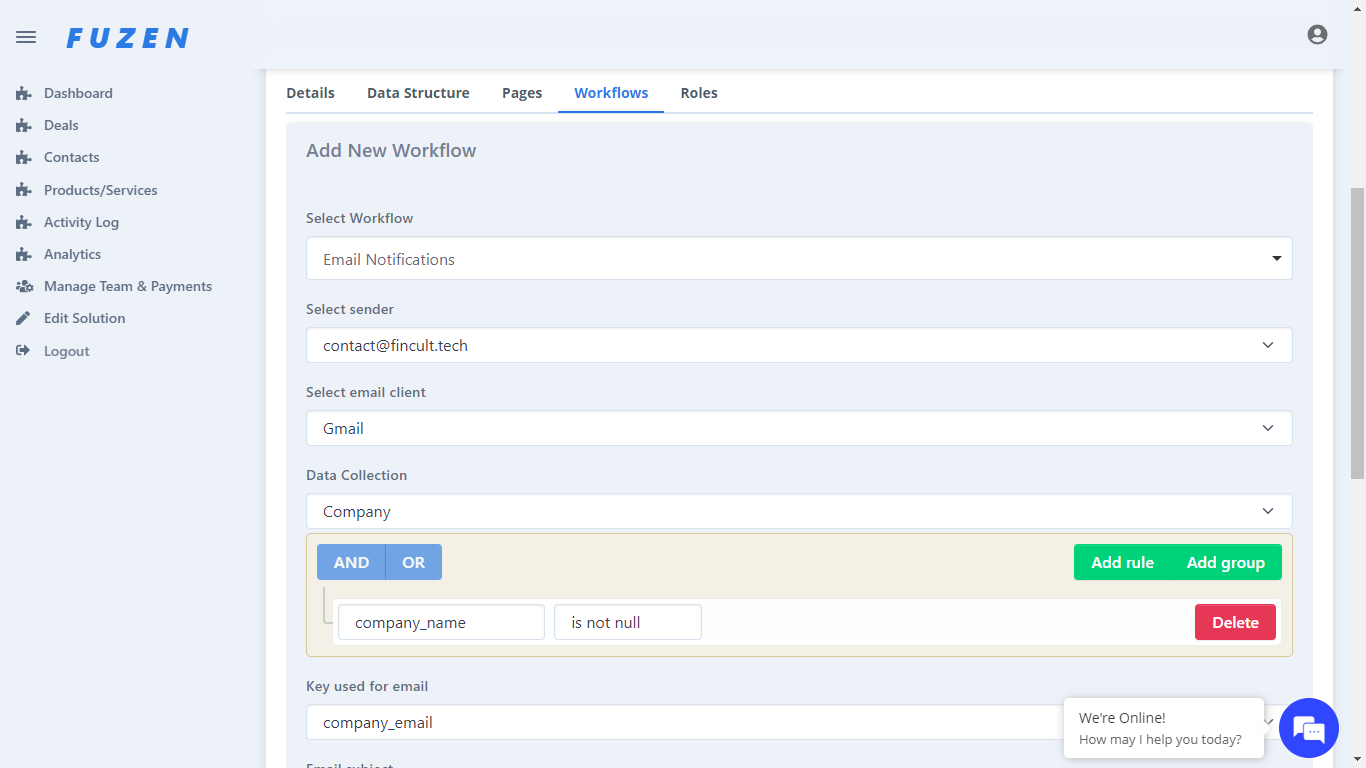This screenshot has height=768, width=1366.
Task: Click the Logout arrow icon
Action: click(24, 351)
